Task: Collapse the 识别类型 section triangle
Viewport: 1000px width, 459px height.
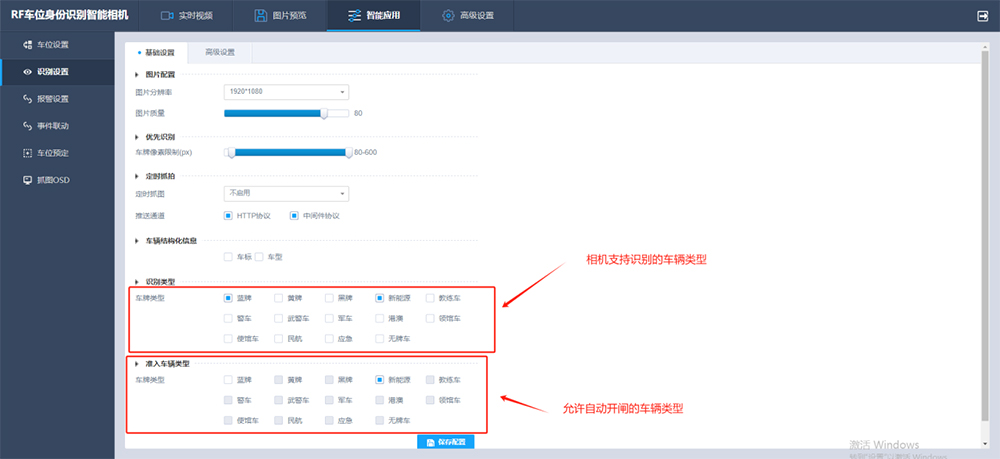Action: click(137, 281)
